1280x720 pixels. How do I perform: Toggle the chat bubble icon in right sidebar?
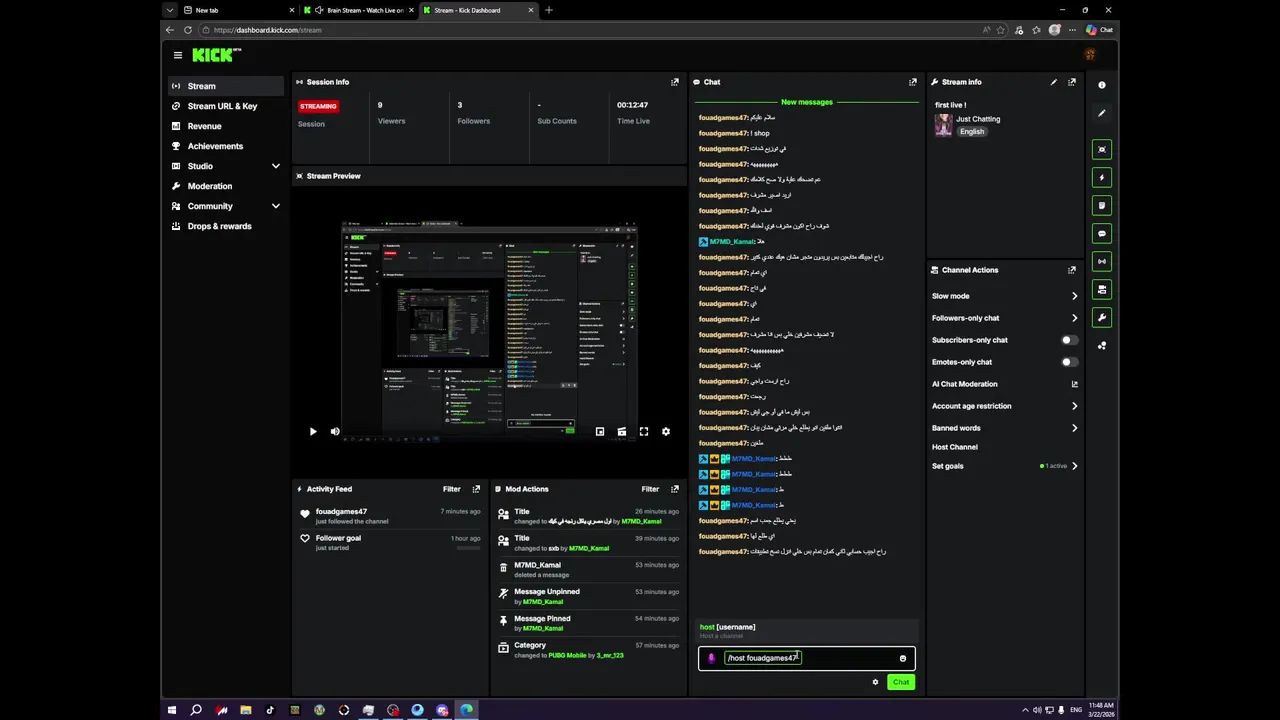point(1102,234)
